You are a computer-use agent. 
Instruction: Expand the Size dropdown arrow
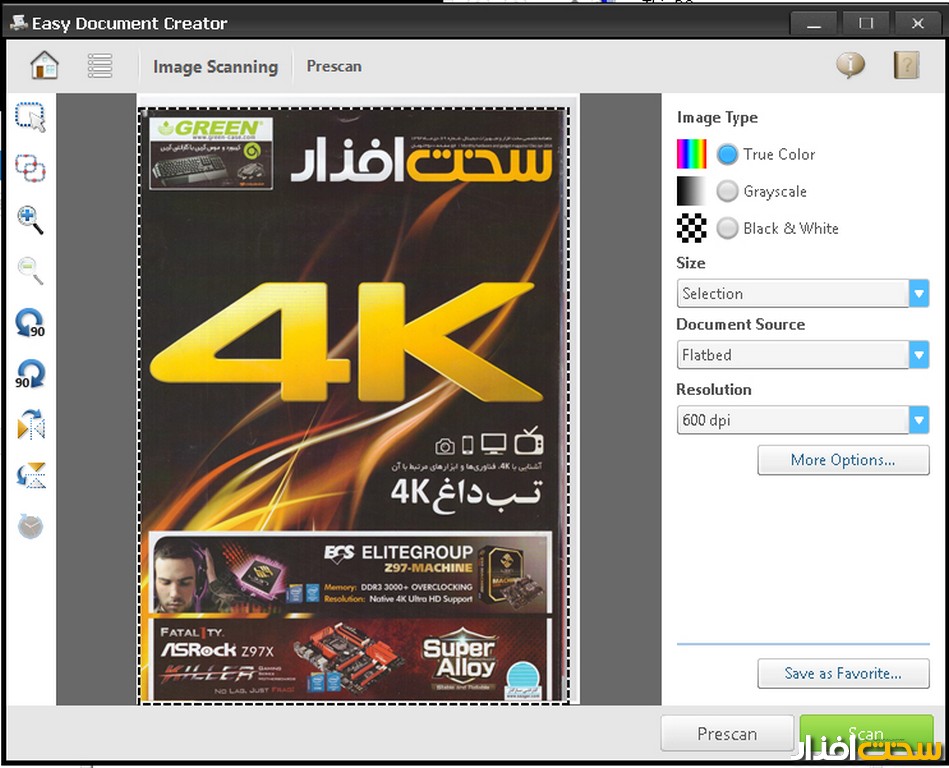(x=919, y=294)
